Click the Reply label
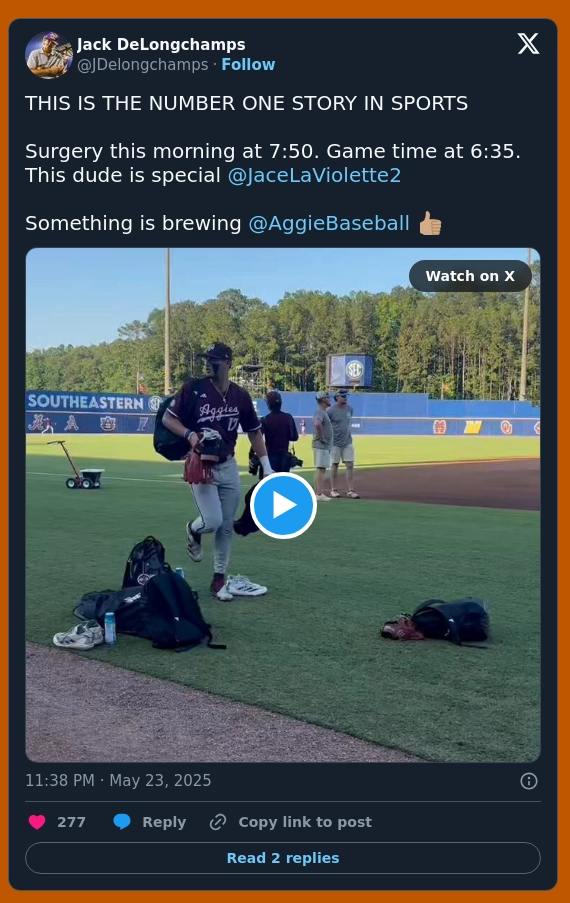 pos(164,822)
